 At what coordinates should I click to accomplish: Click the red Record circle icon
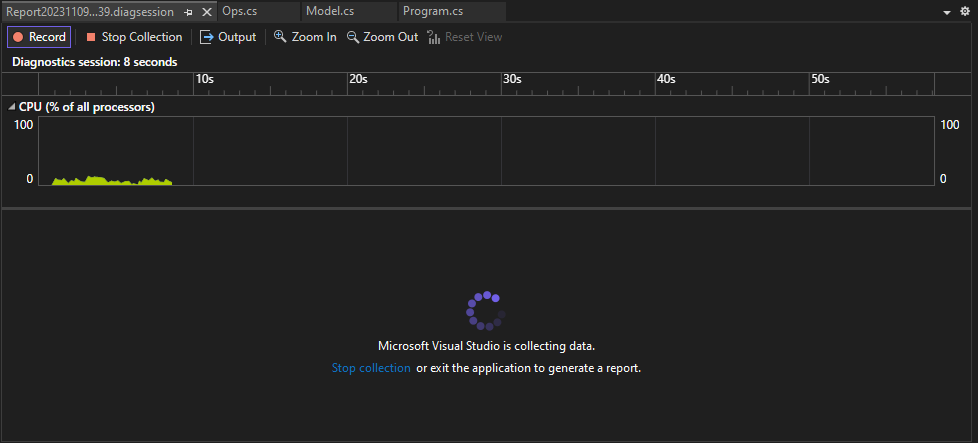tap(18, 37)
